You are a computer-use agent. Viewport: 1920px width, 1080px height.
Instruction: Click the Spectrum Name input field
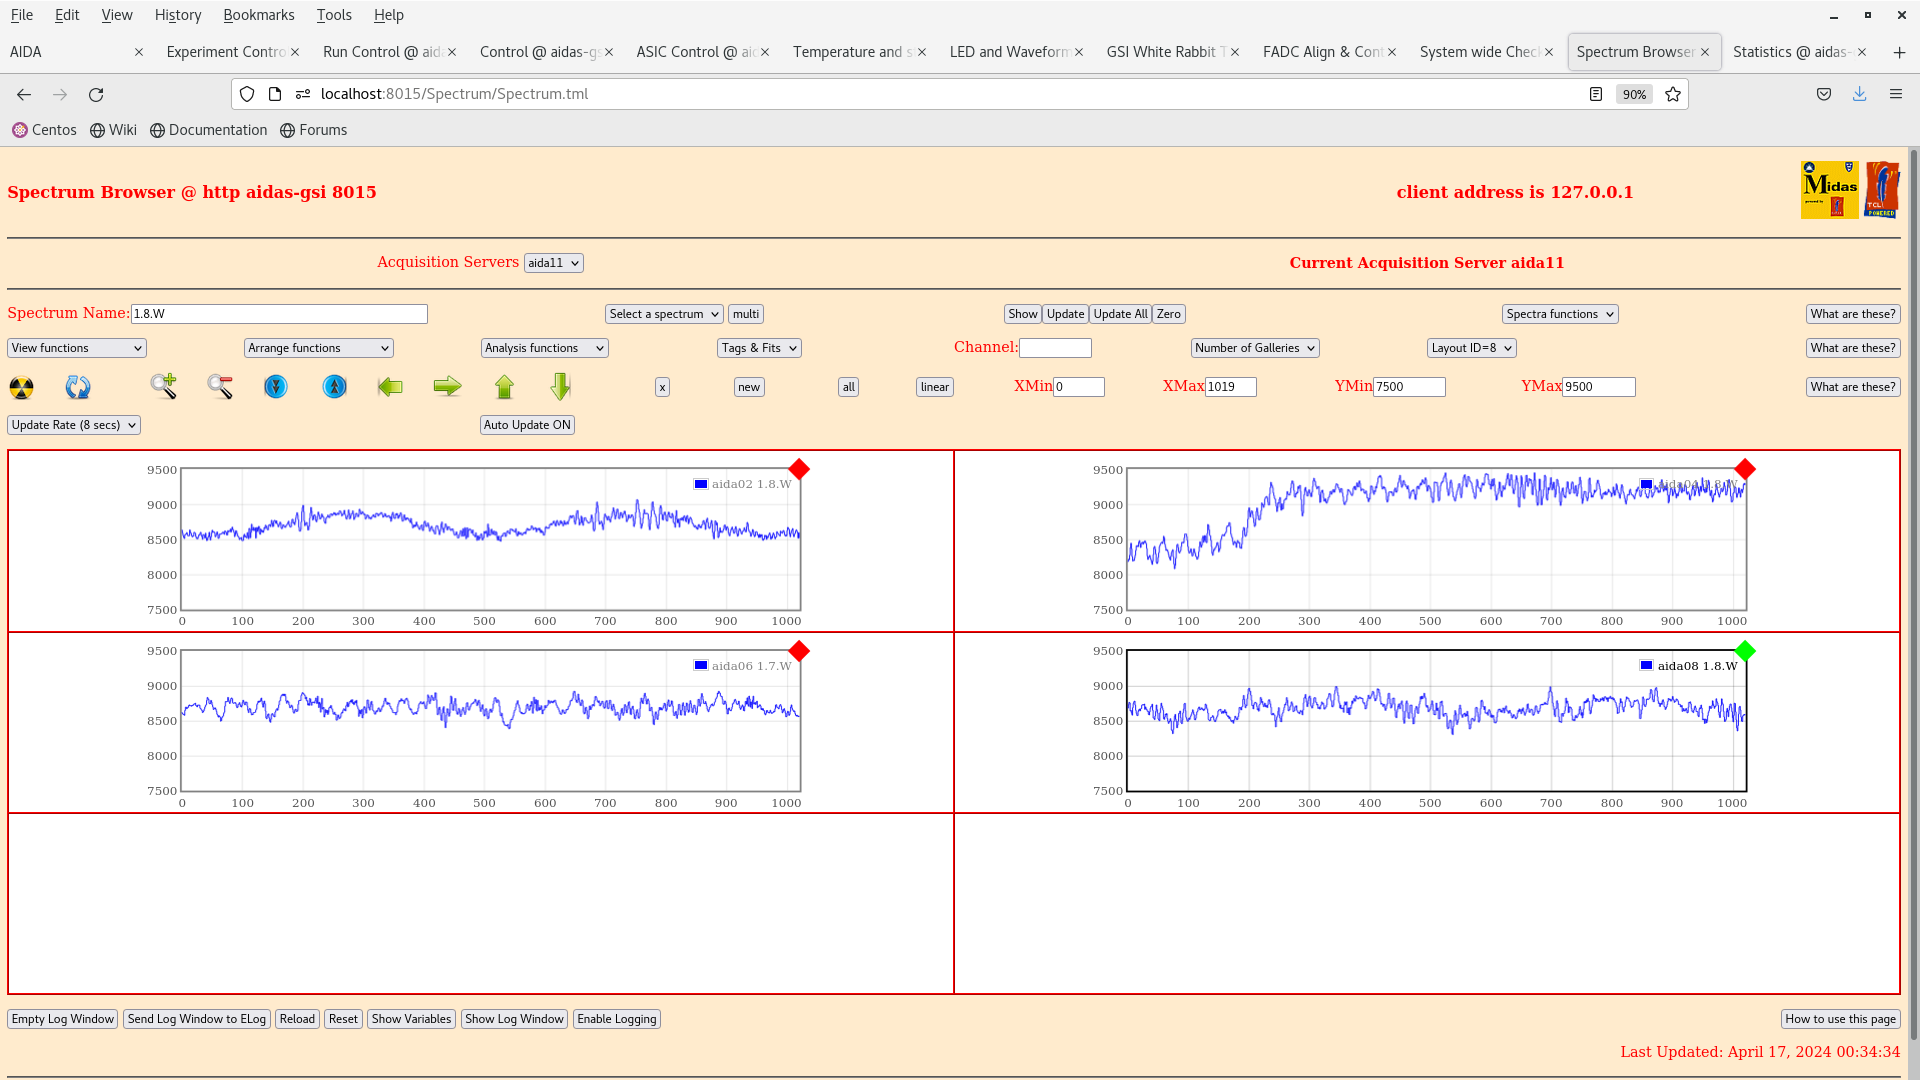[279, 314]
